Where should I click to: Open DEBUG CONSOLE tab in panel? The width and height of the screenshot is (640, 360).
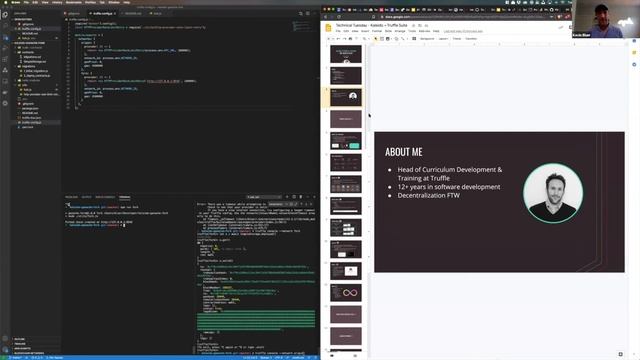click(x=105, y=197)
